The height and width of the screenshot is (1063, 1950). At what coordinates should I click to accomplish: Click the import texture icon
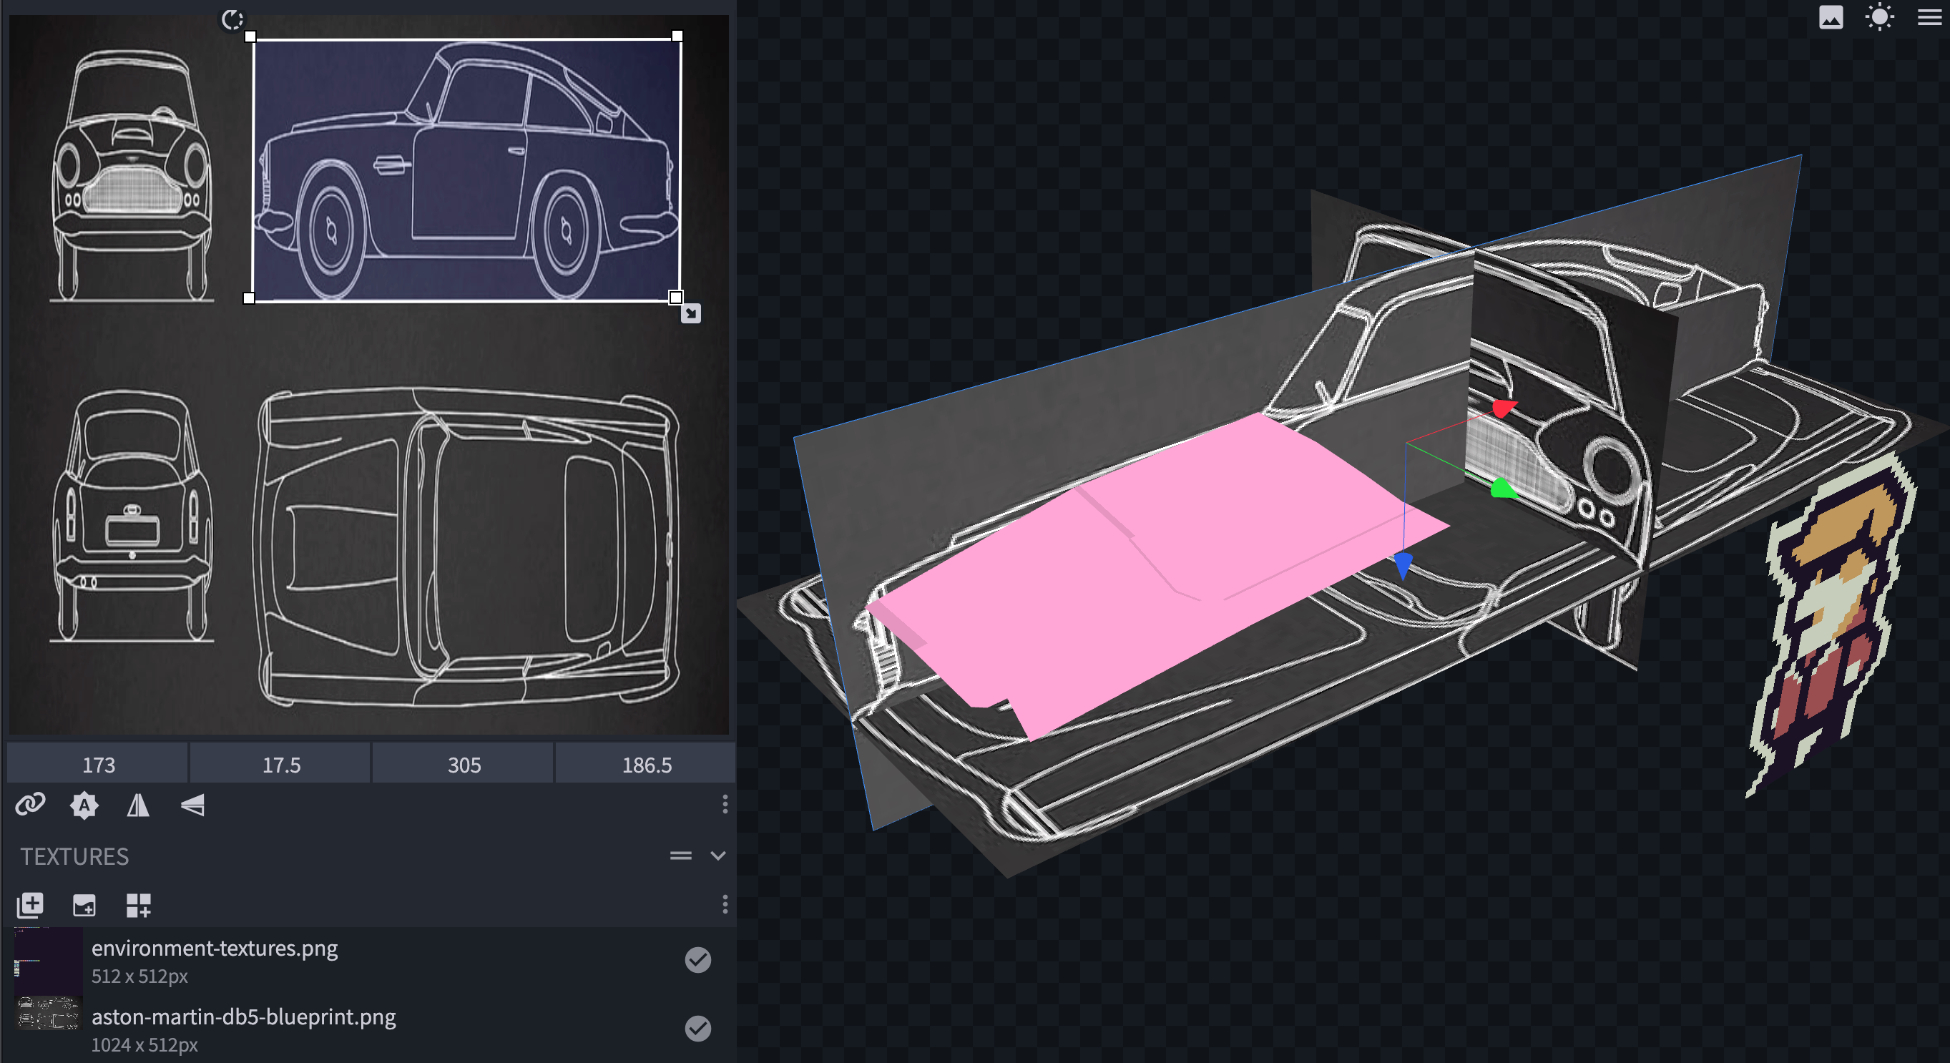pyautogui.click(x=30, y=906)
